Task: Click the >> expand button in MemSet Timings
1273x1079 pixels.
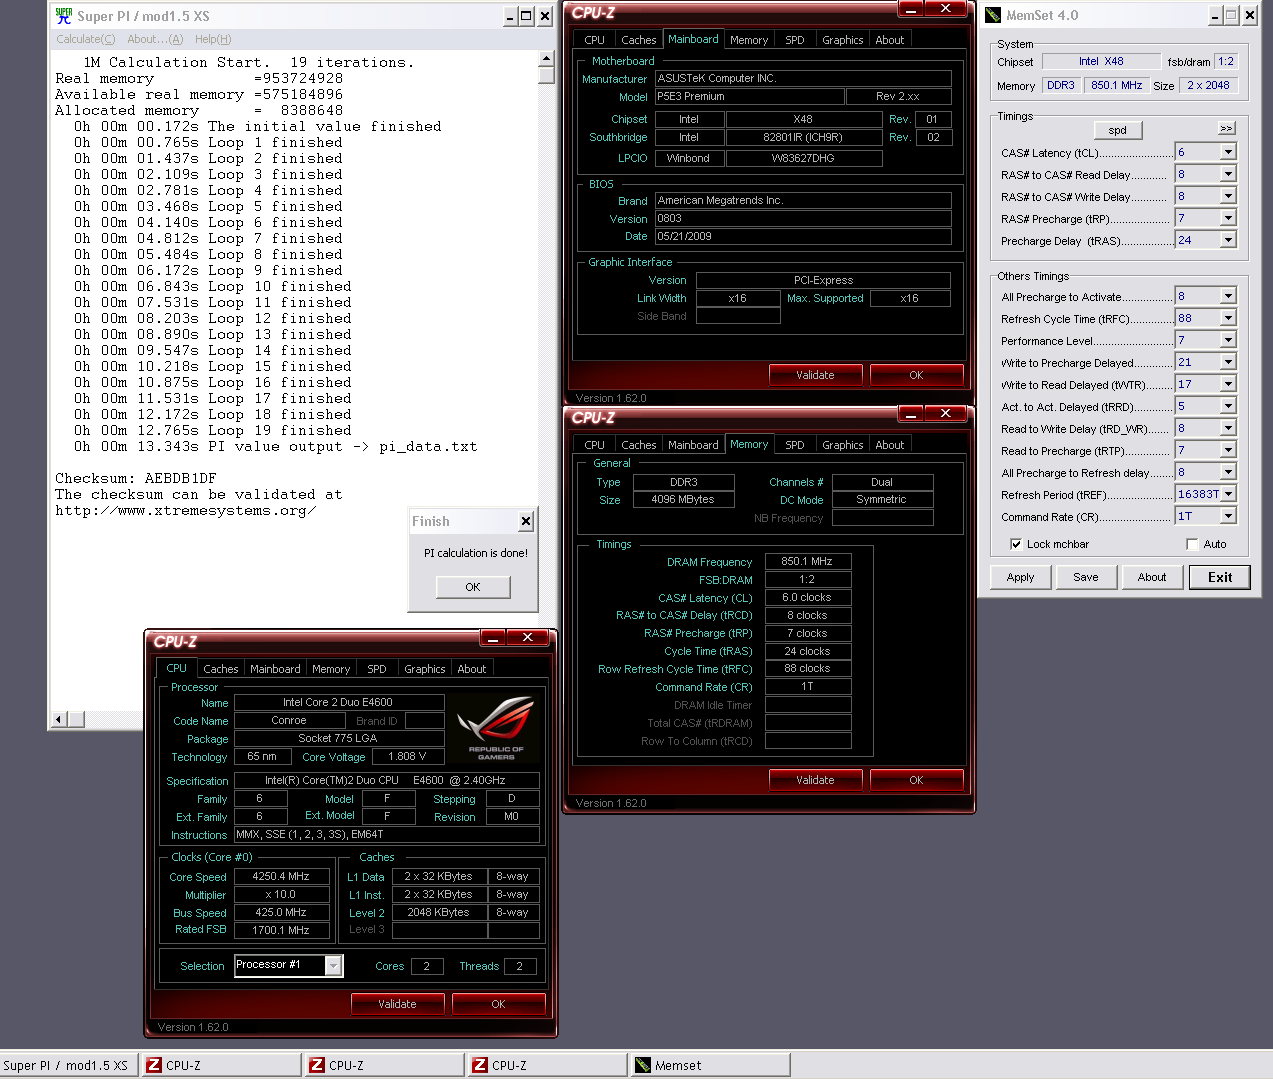Action: click(1227, 128)
